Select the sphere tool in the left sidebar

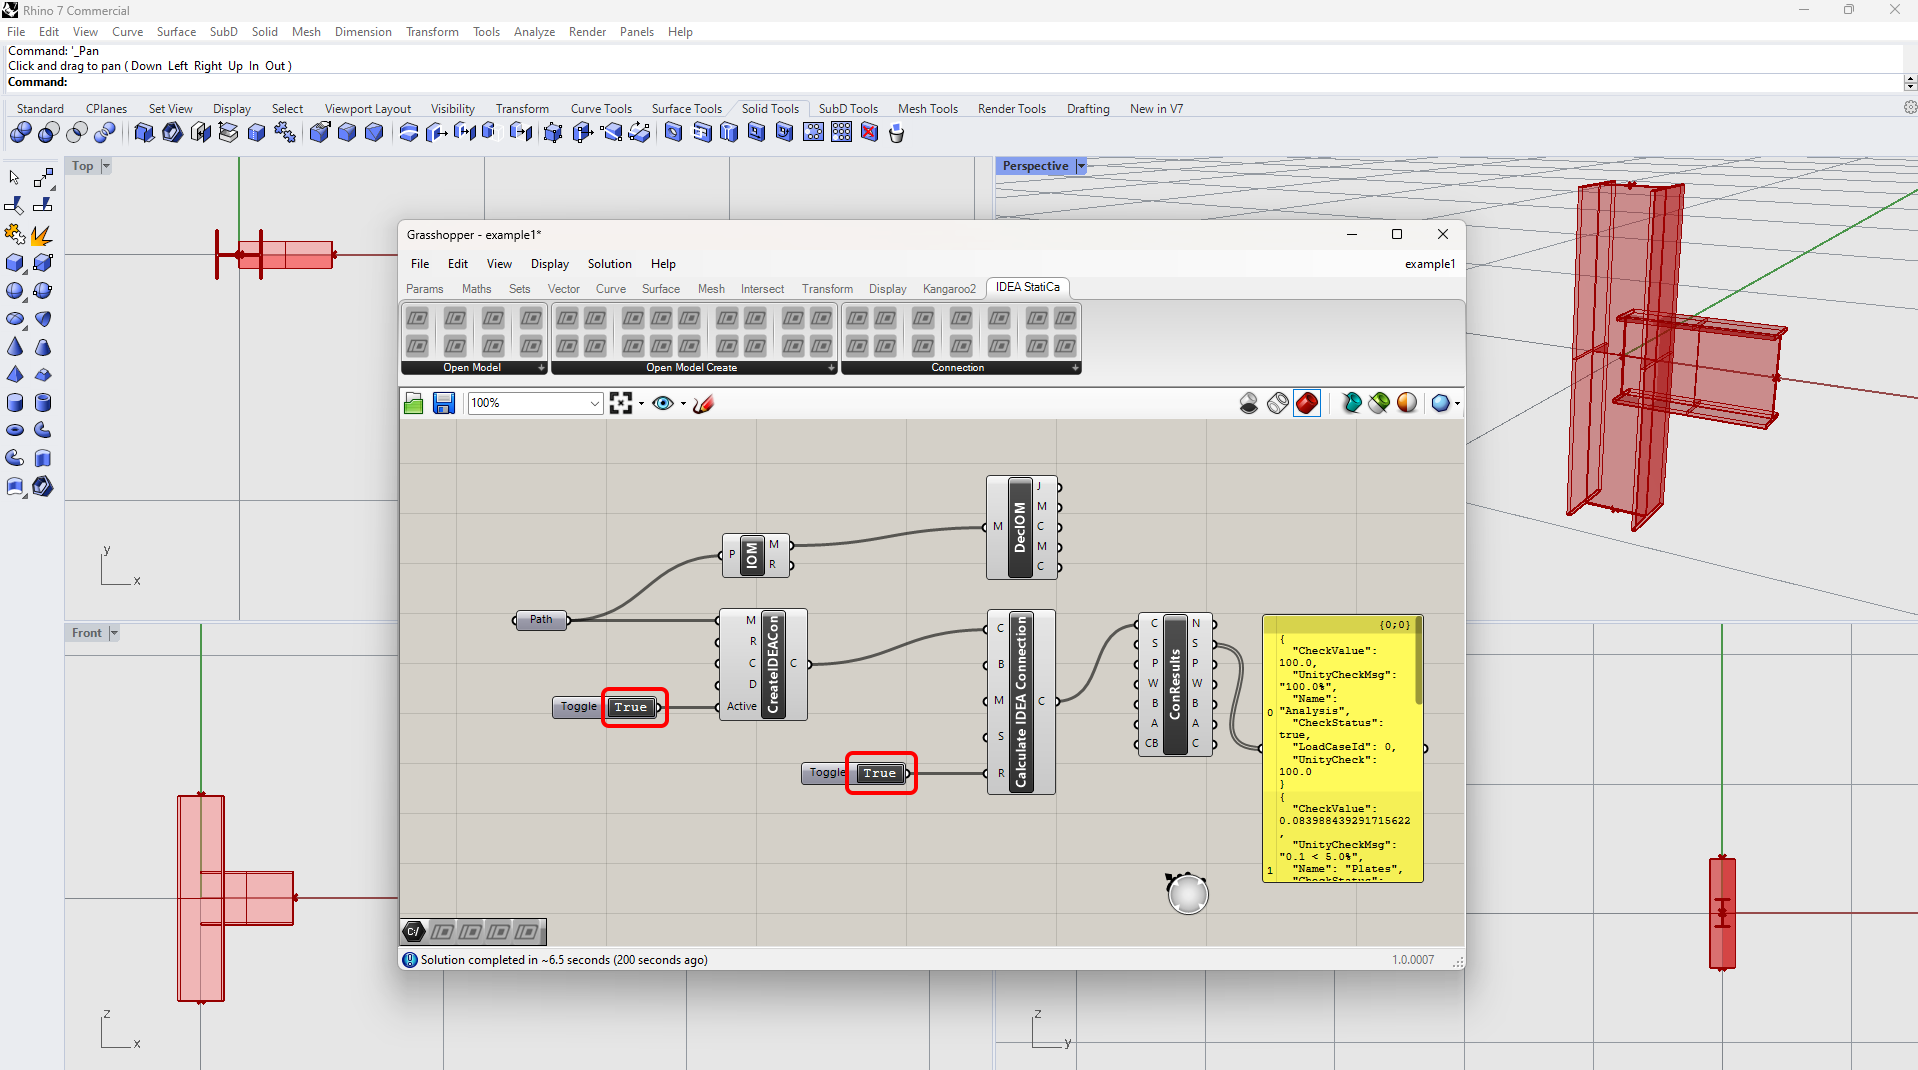tap(15, 291)
